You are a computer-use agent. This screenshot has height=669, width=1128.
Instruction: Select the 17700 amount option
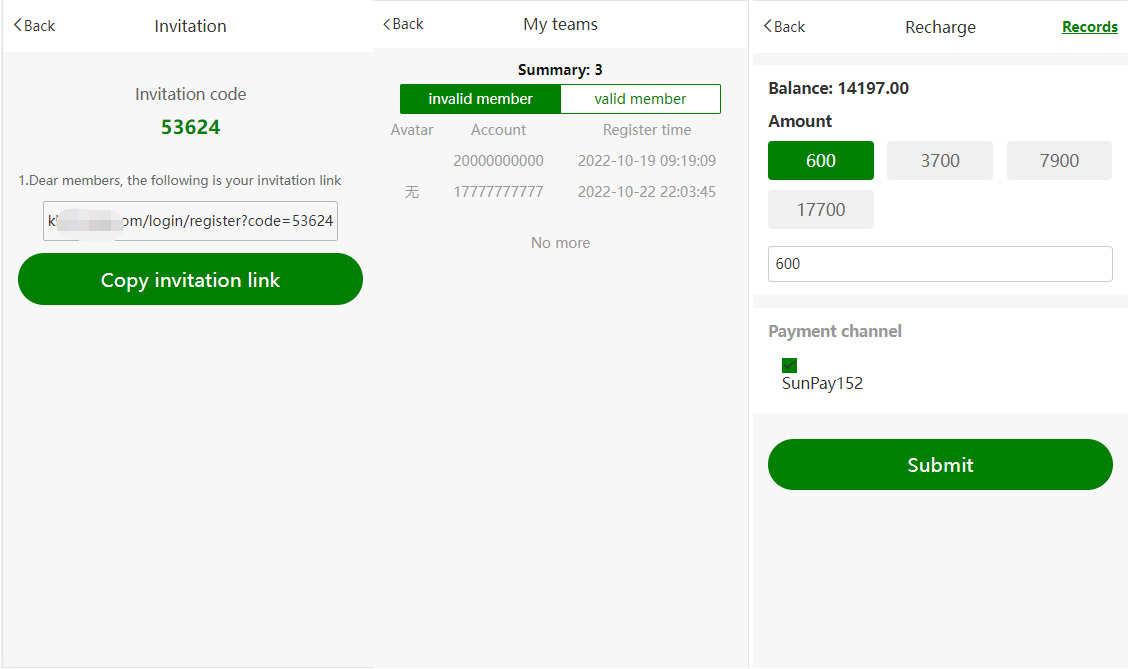[x=820, y=210]
